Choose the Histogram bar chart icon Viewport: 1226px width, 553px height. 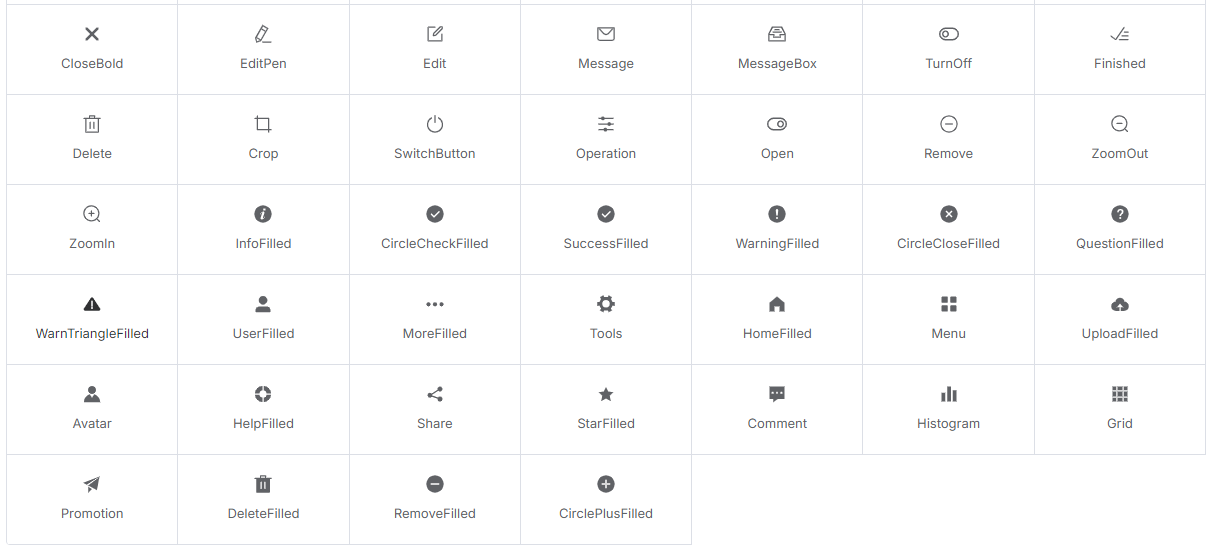tap(949, 394)
